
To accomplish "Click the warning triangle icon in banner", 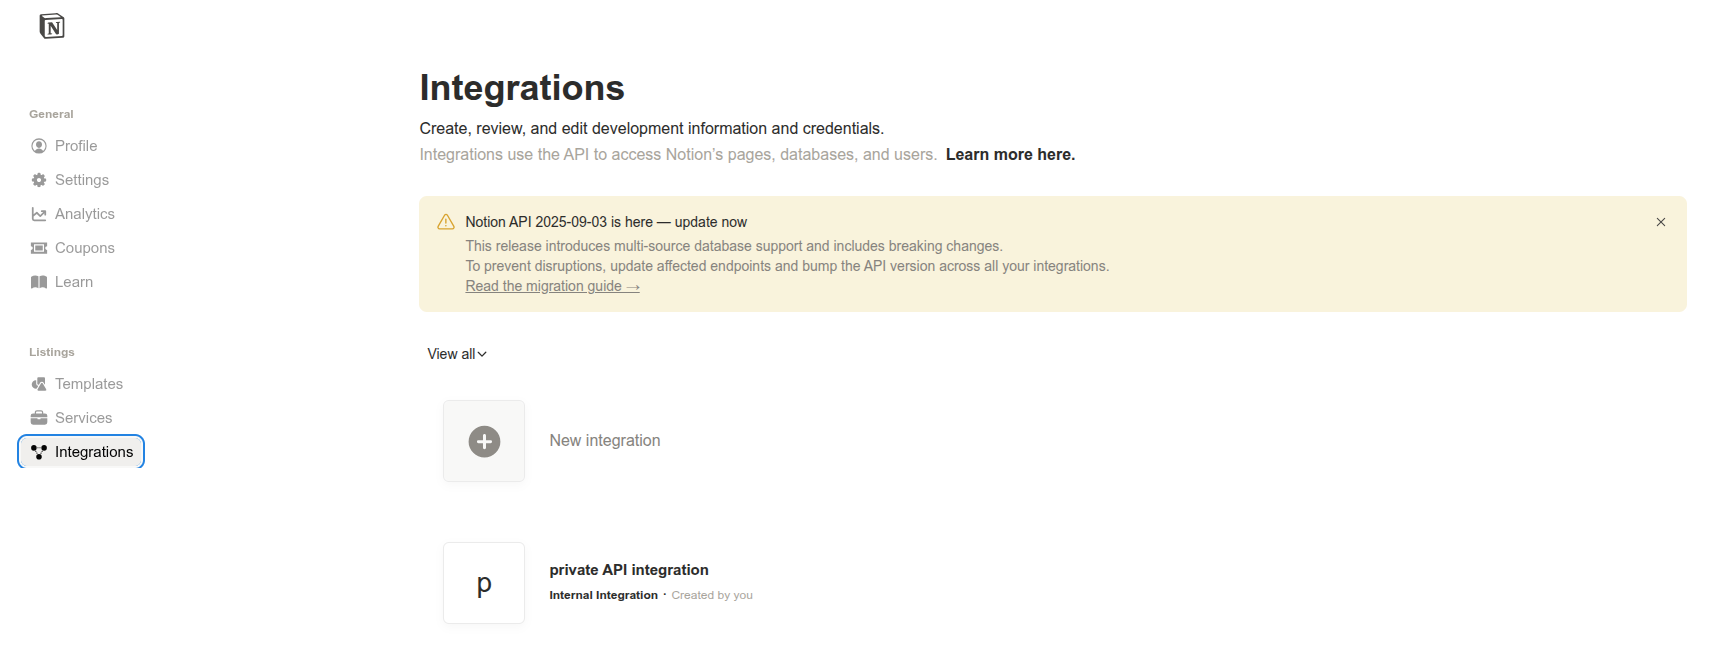I will pyautogui.click(x=446, y=222).
